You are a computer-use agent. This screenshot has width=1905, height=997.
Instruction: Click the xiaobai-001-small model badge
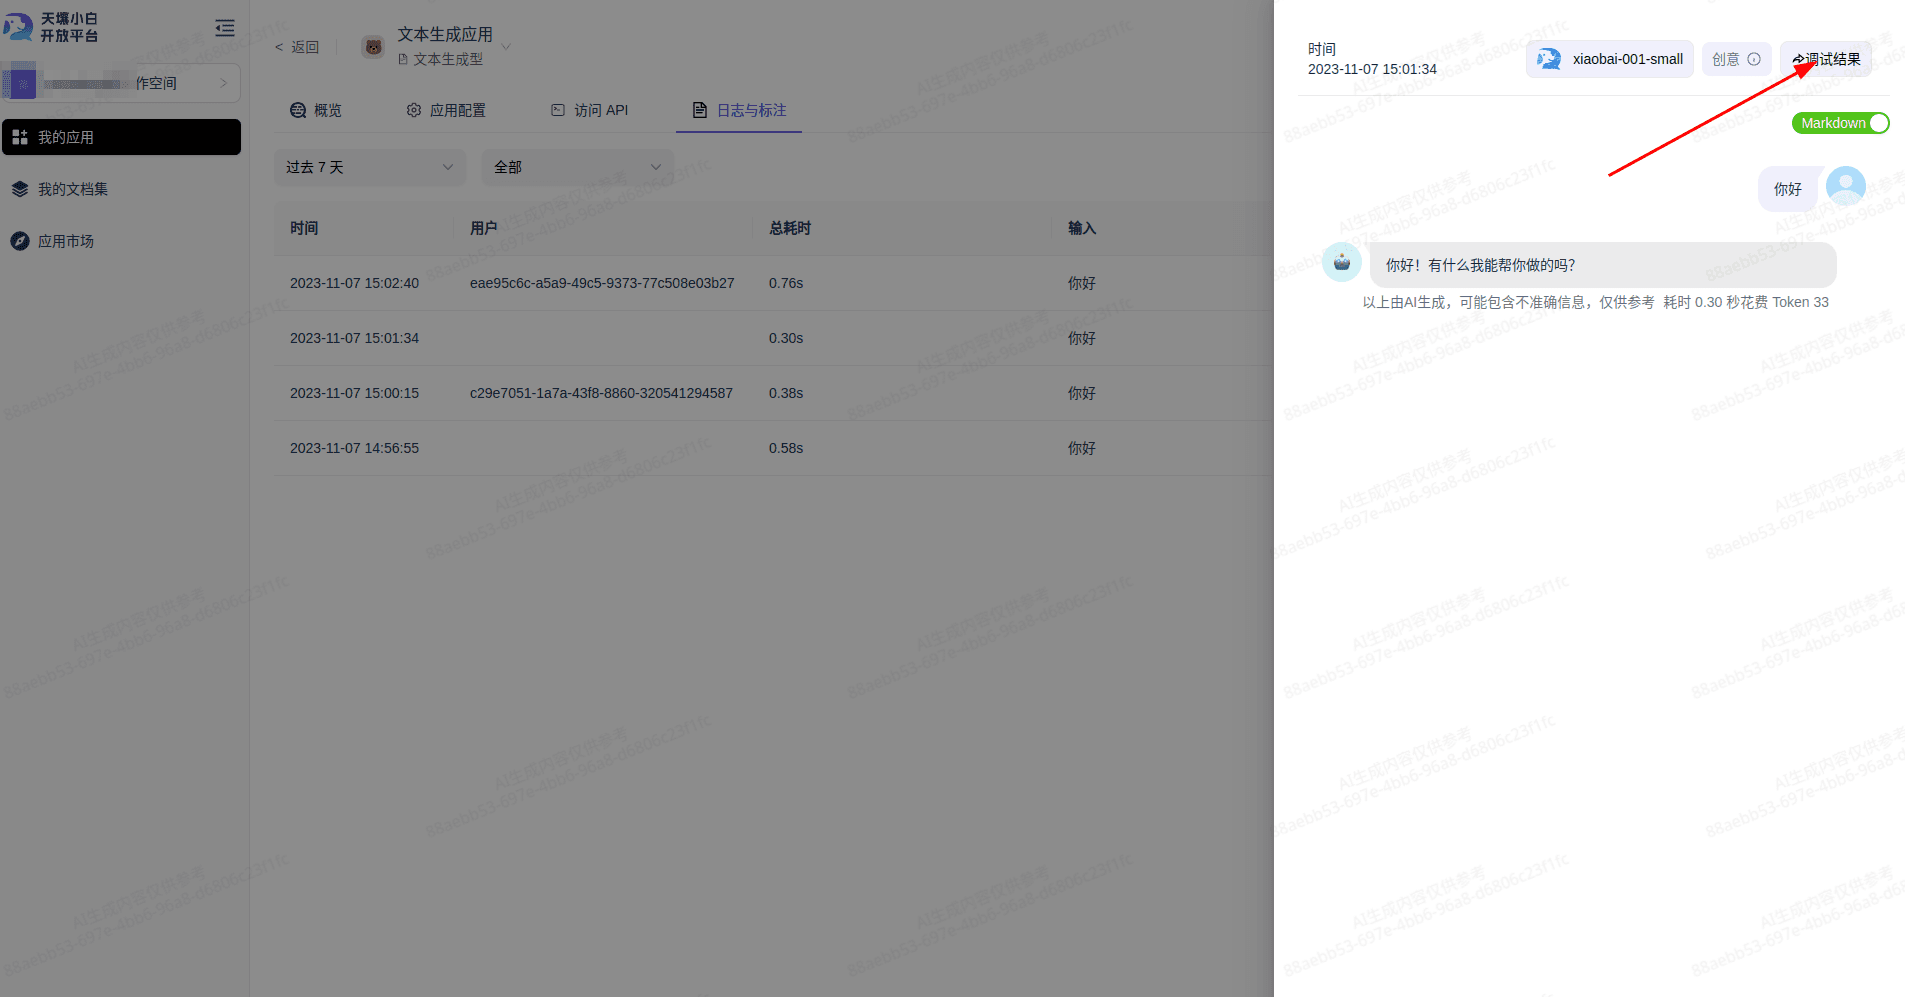(1610, 59)
